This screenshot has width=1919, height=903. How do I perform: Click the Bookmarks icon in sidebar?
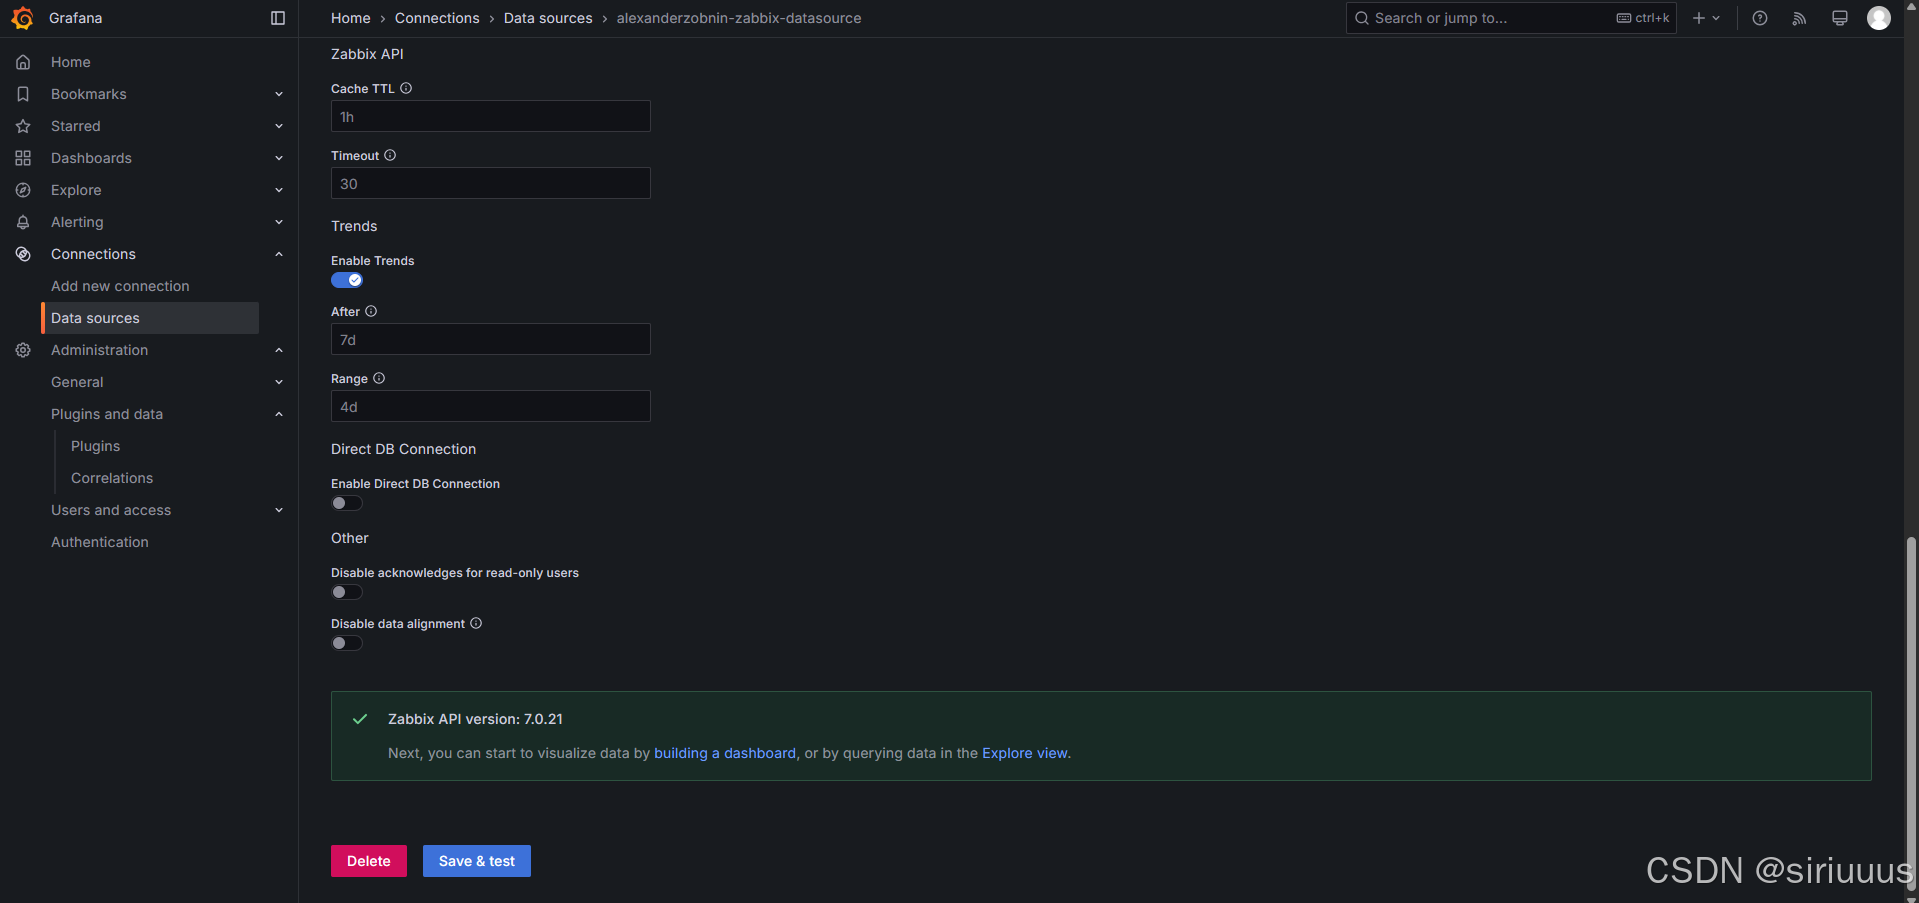pyautogui.click(x=23, y=94)
